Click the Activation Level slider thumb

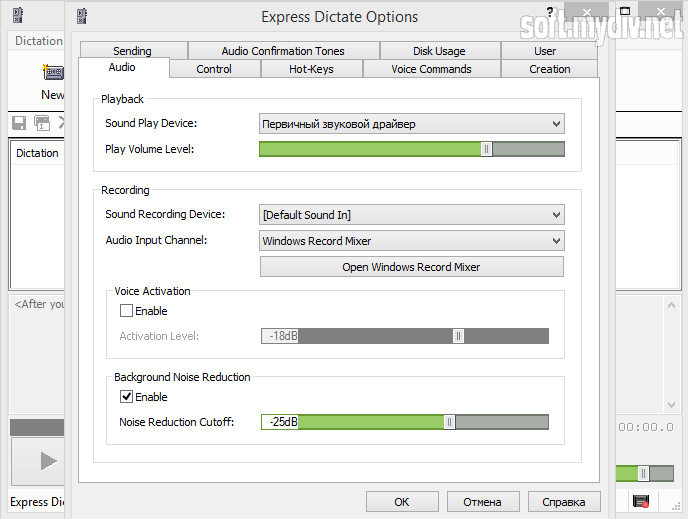(458, 336)
